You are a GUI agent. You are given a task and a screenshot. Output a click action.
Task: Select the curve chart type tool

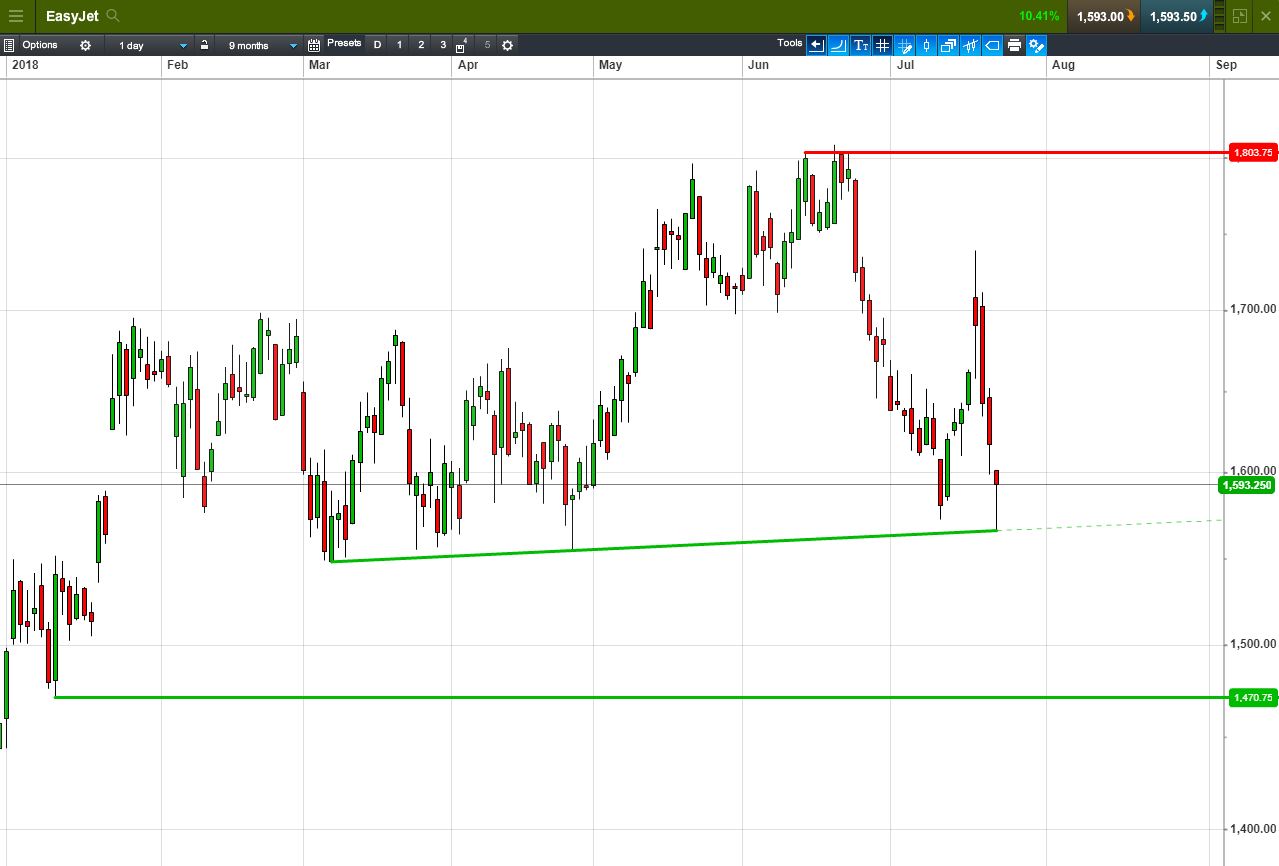tap(839, 45)
